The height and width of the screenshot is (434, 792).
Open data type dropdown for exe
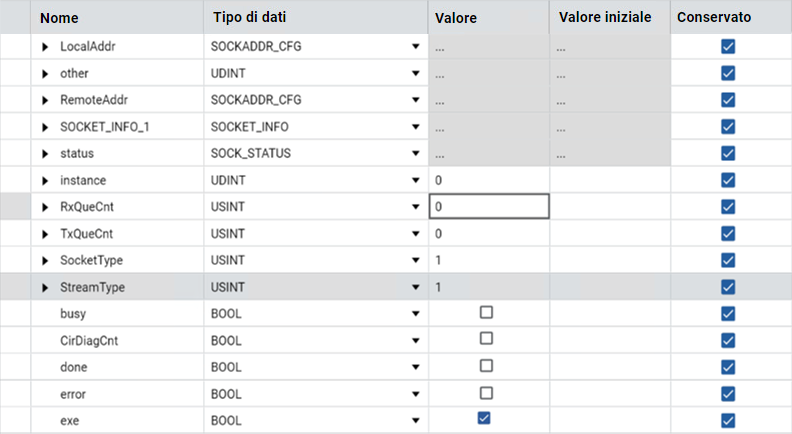click(x=415, y=420)
